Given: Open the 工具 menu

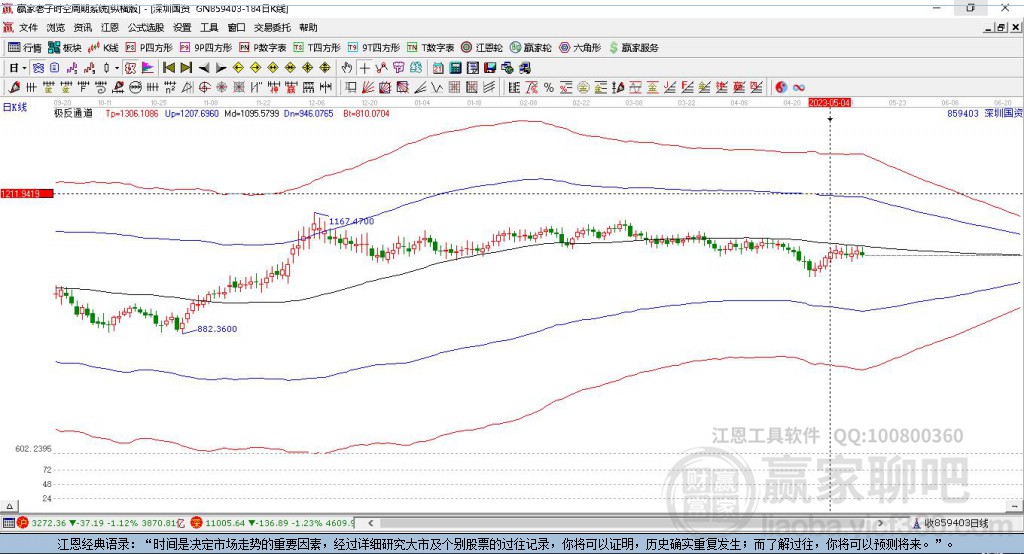Looking at the screenshot, I should 209,27.
